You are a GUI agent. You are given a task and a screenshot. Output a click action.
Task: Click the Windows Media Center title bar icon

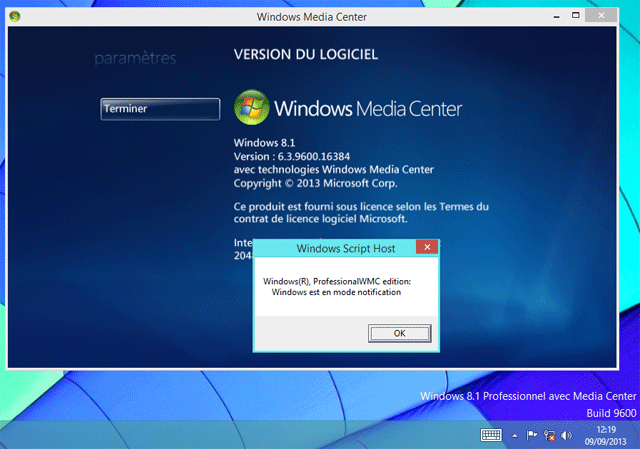pyautogui.click(x=15, y=16)
